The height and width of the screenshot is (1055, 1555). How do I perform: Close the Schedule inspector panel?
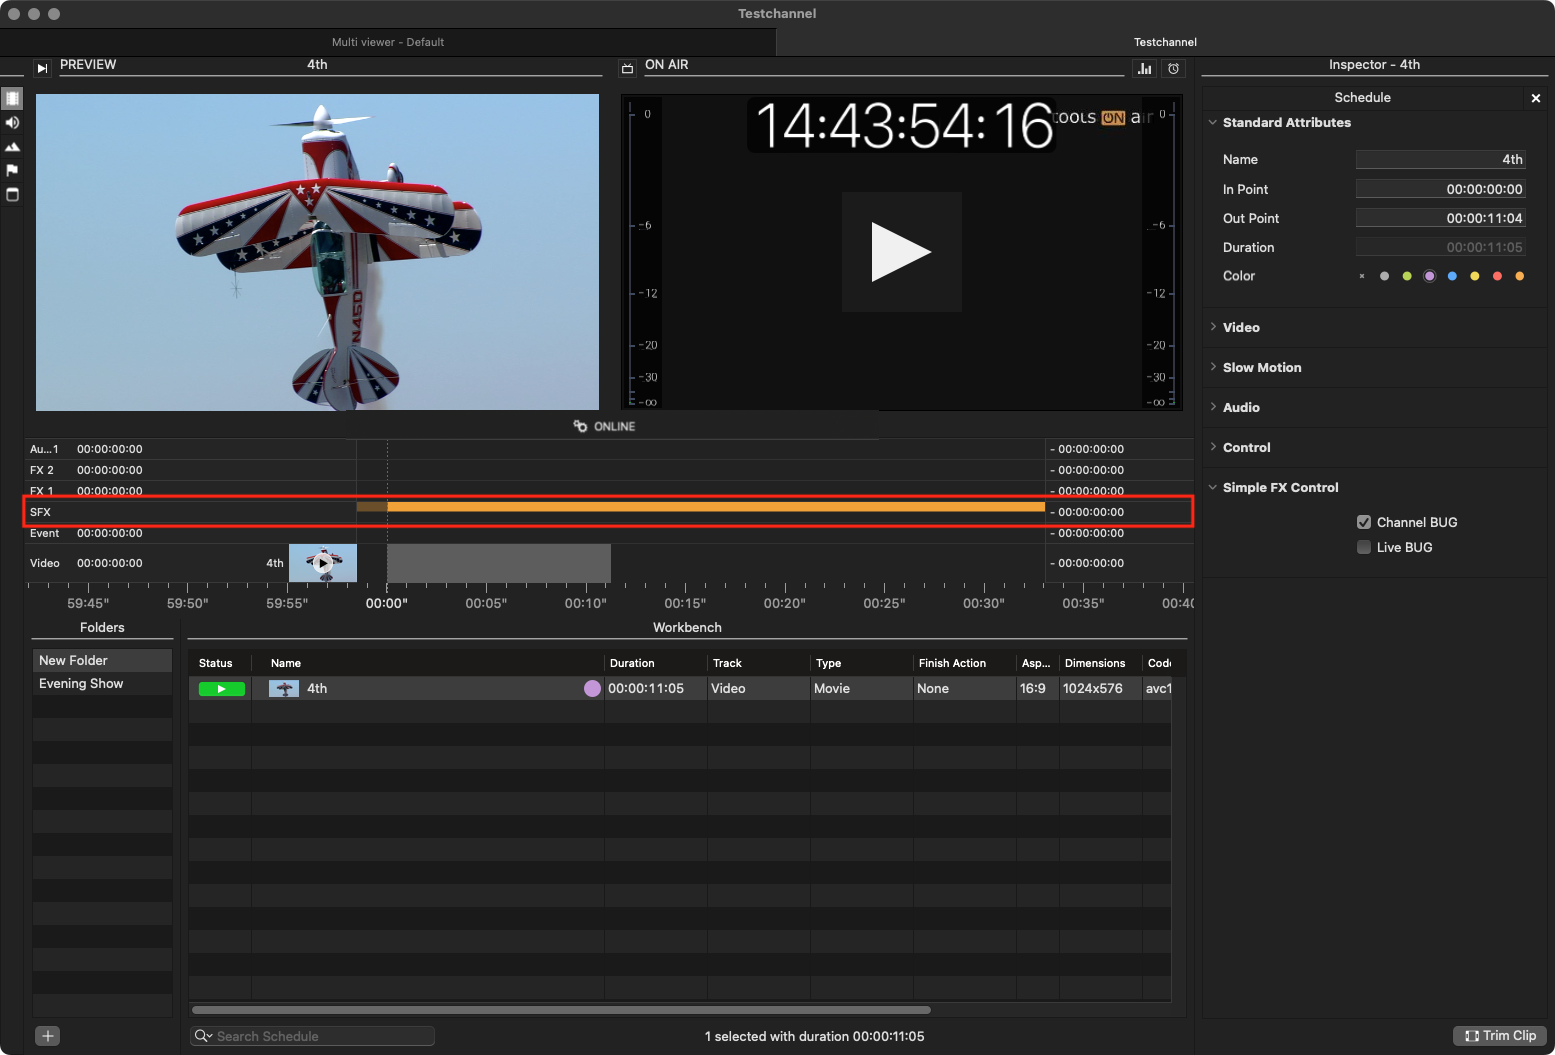1536,98
